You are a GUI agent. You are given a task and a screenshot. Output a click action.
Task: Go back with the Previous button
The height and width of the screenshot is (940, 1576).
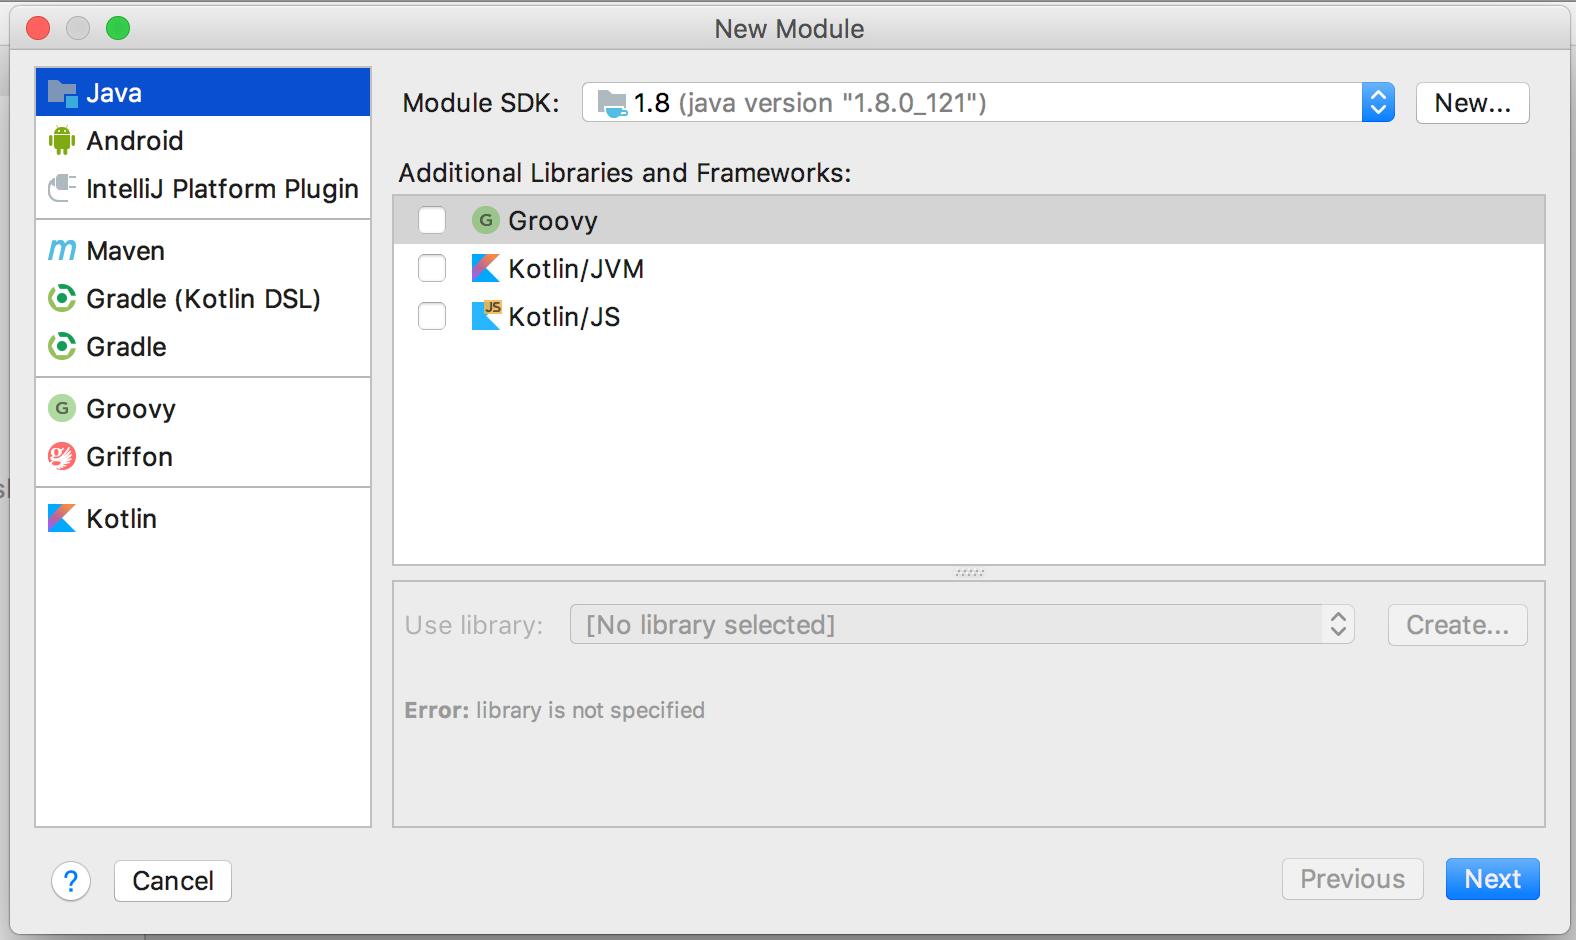click(1352, 879)
